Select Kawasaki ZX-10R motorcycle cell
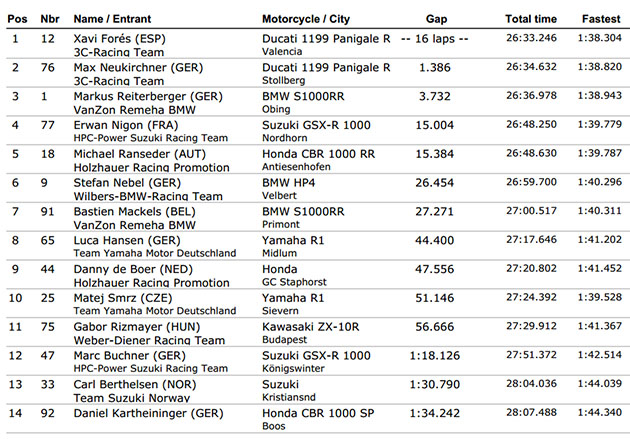 coord(311,327)
